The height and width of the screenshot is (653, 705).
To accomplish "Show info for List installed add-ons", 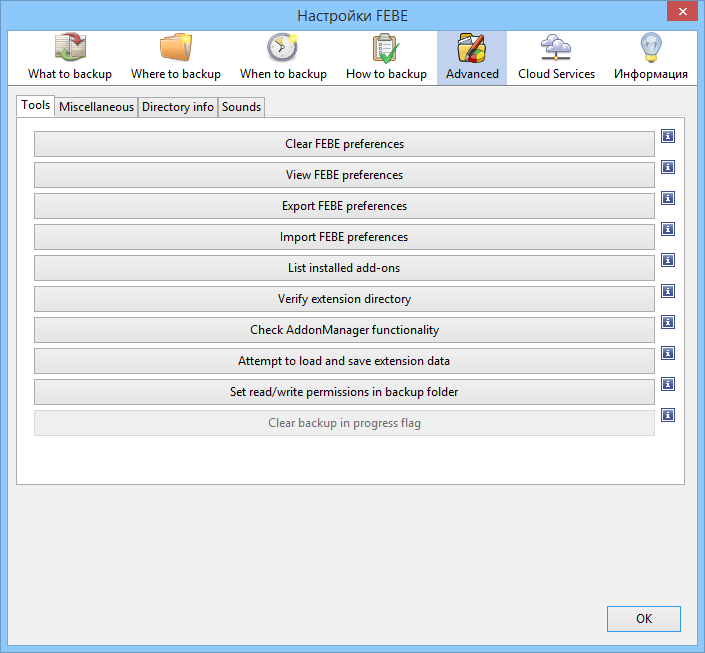I will [668, 260].
